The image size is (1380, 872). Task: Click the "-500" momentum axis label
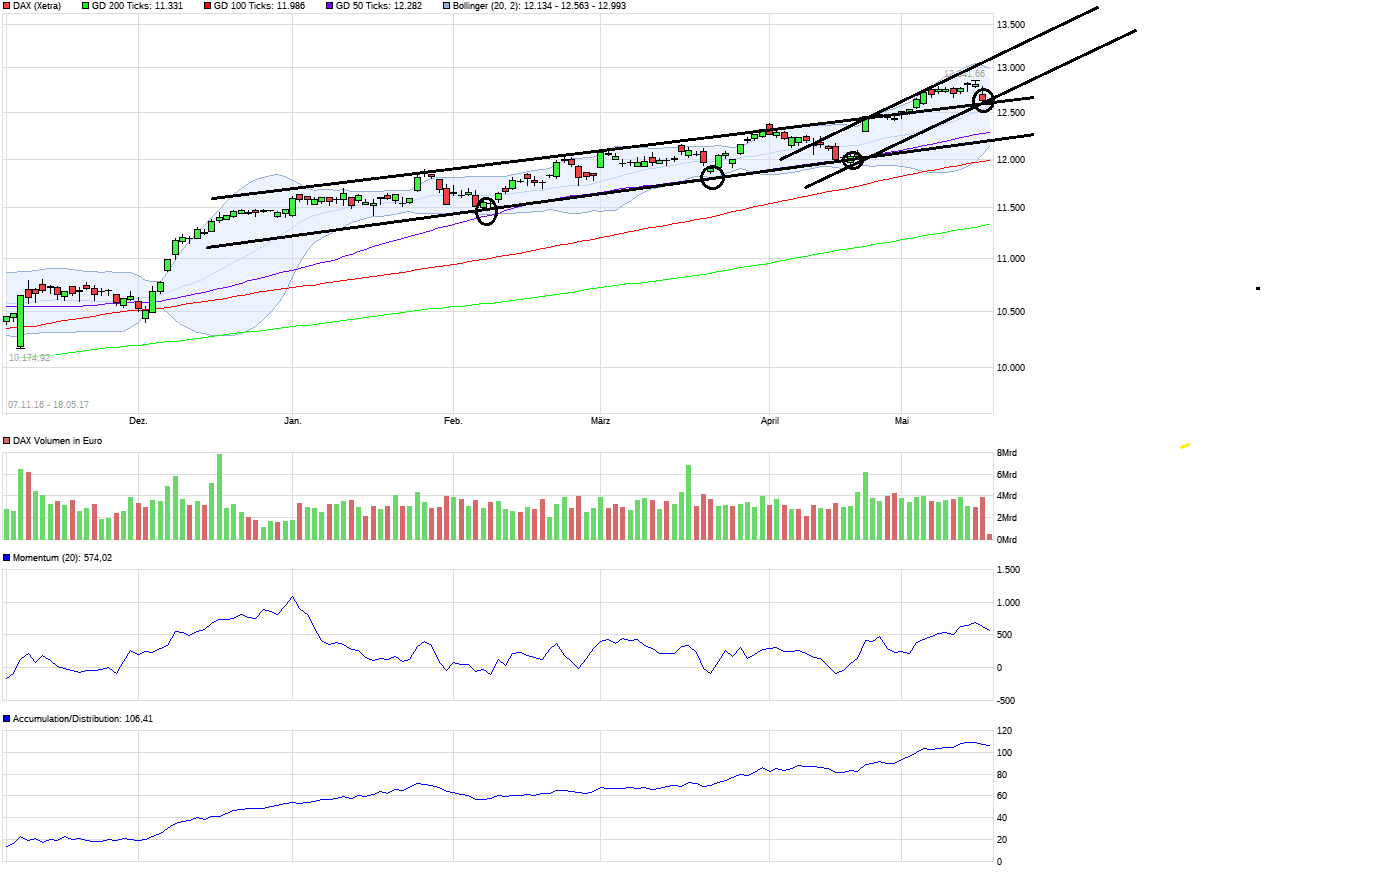1006,701
